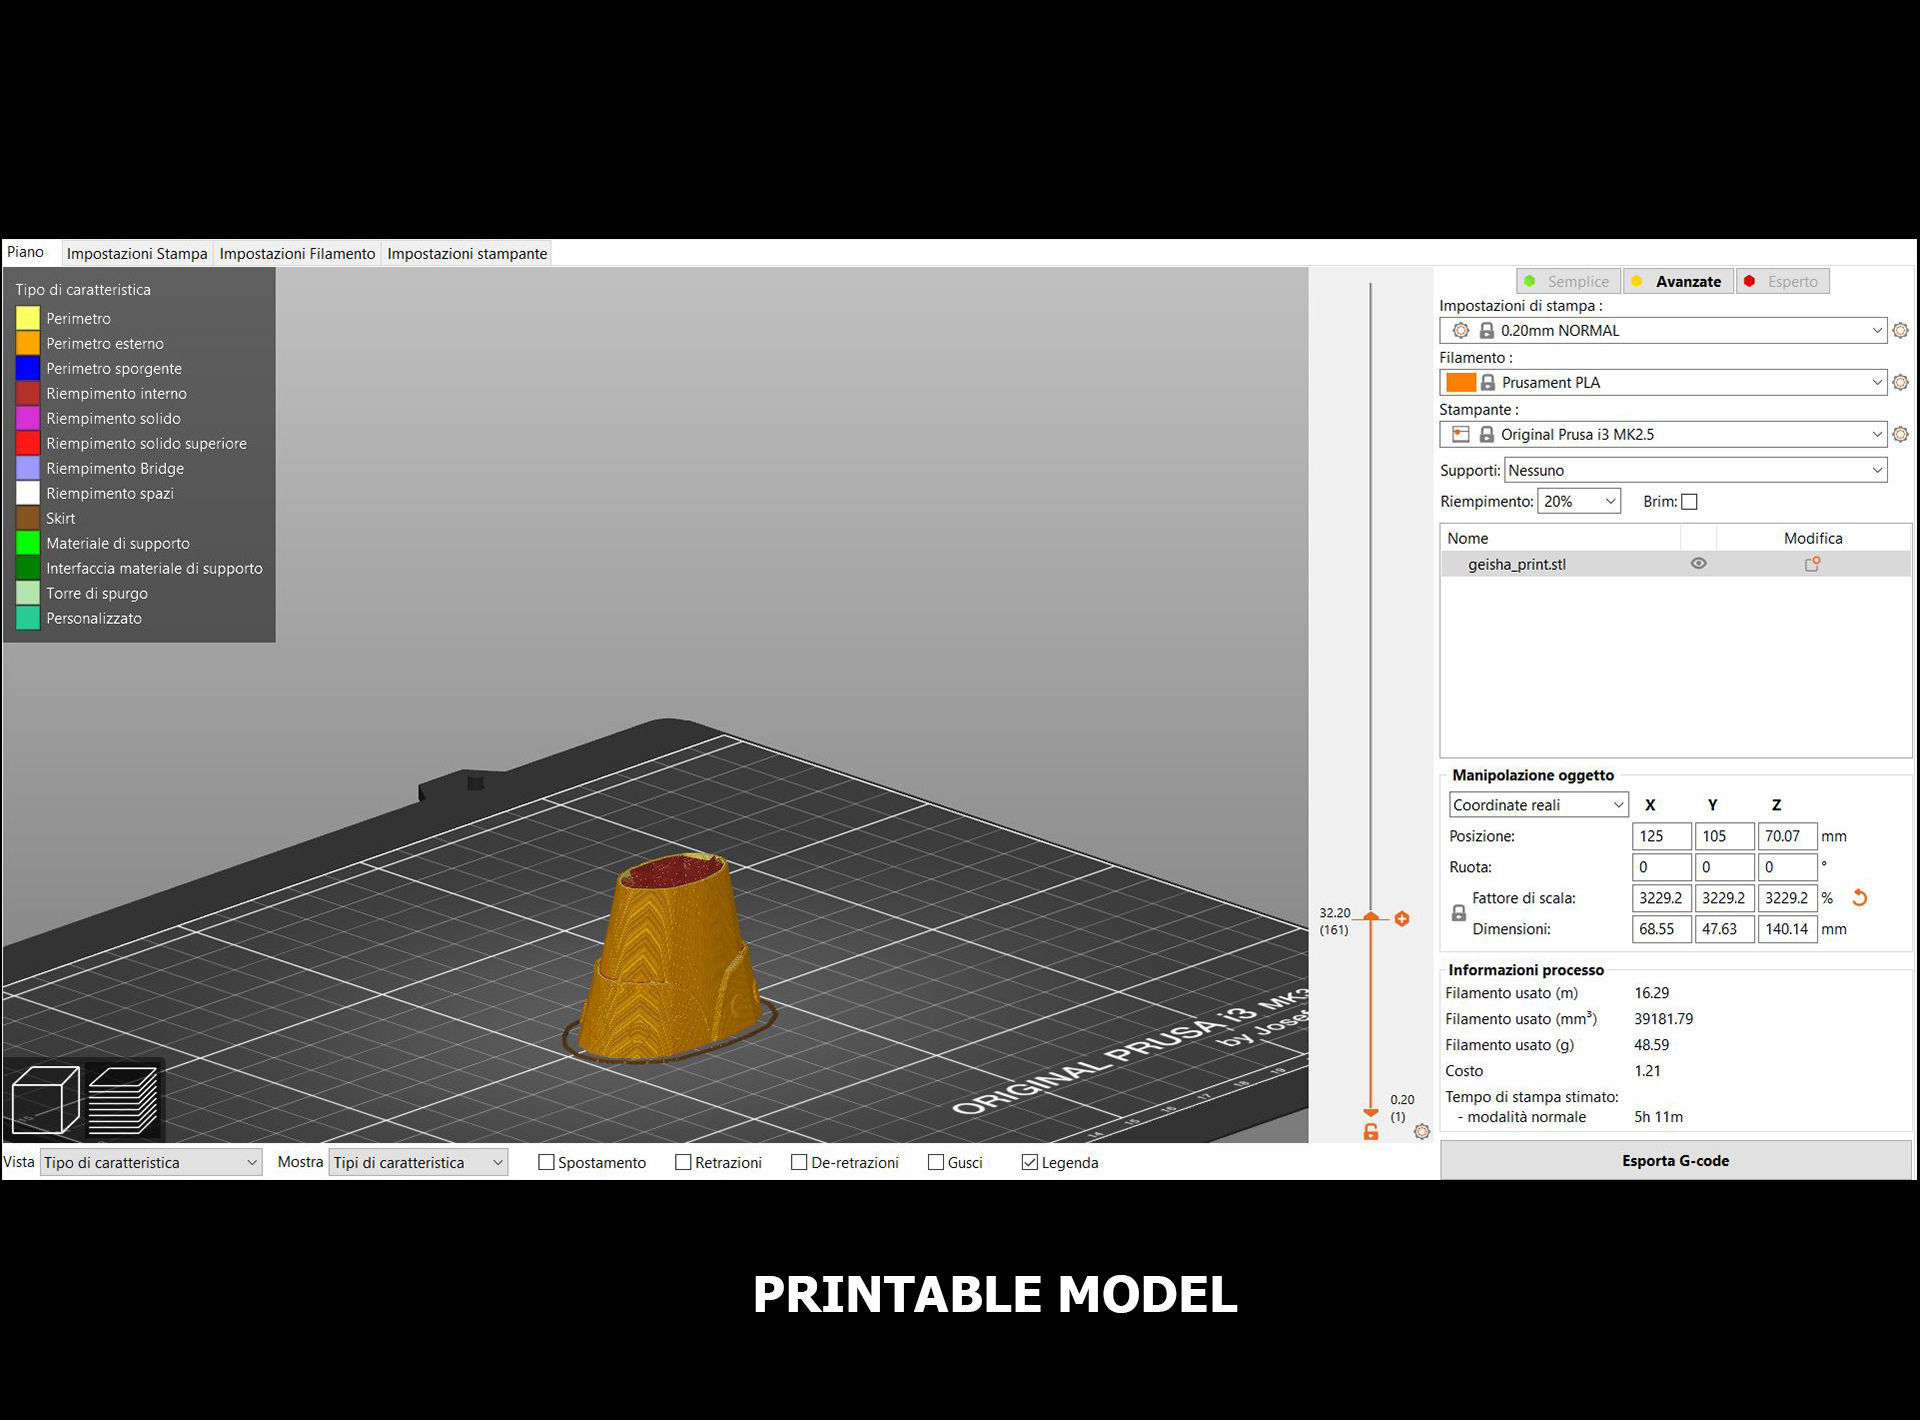Click the Esporta G-code button
The image size is (1920, 1420).
1675,1160
